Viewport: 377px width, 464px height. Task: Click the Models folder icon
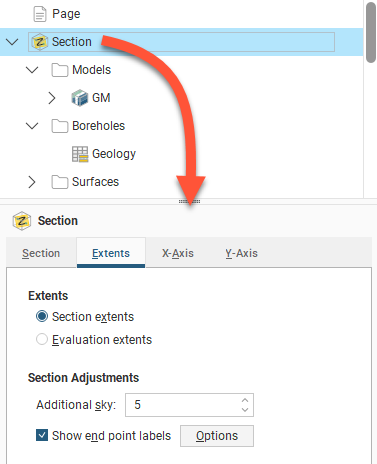(60, 70)
